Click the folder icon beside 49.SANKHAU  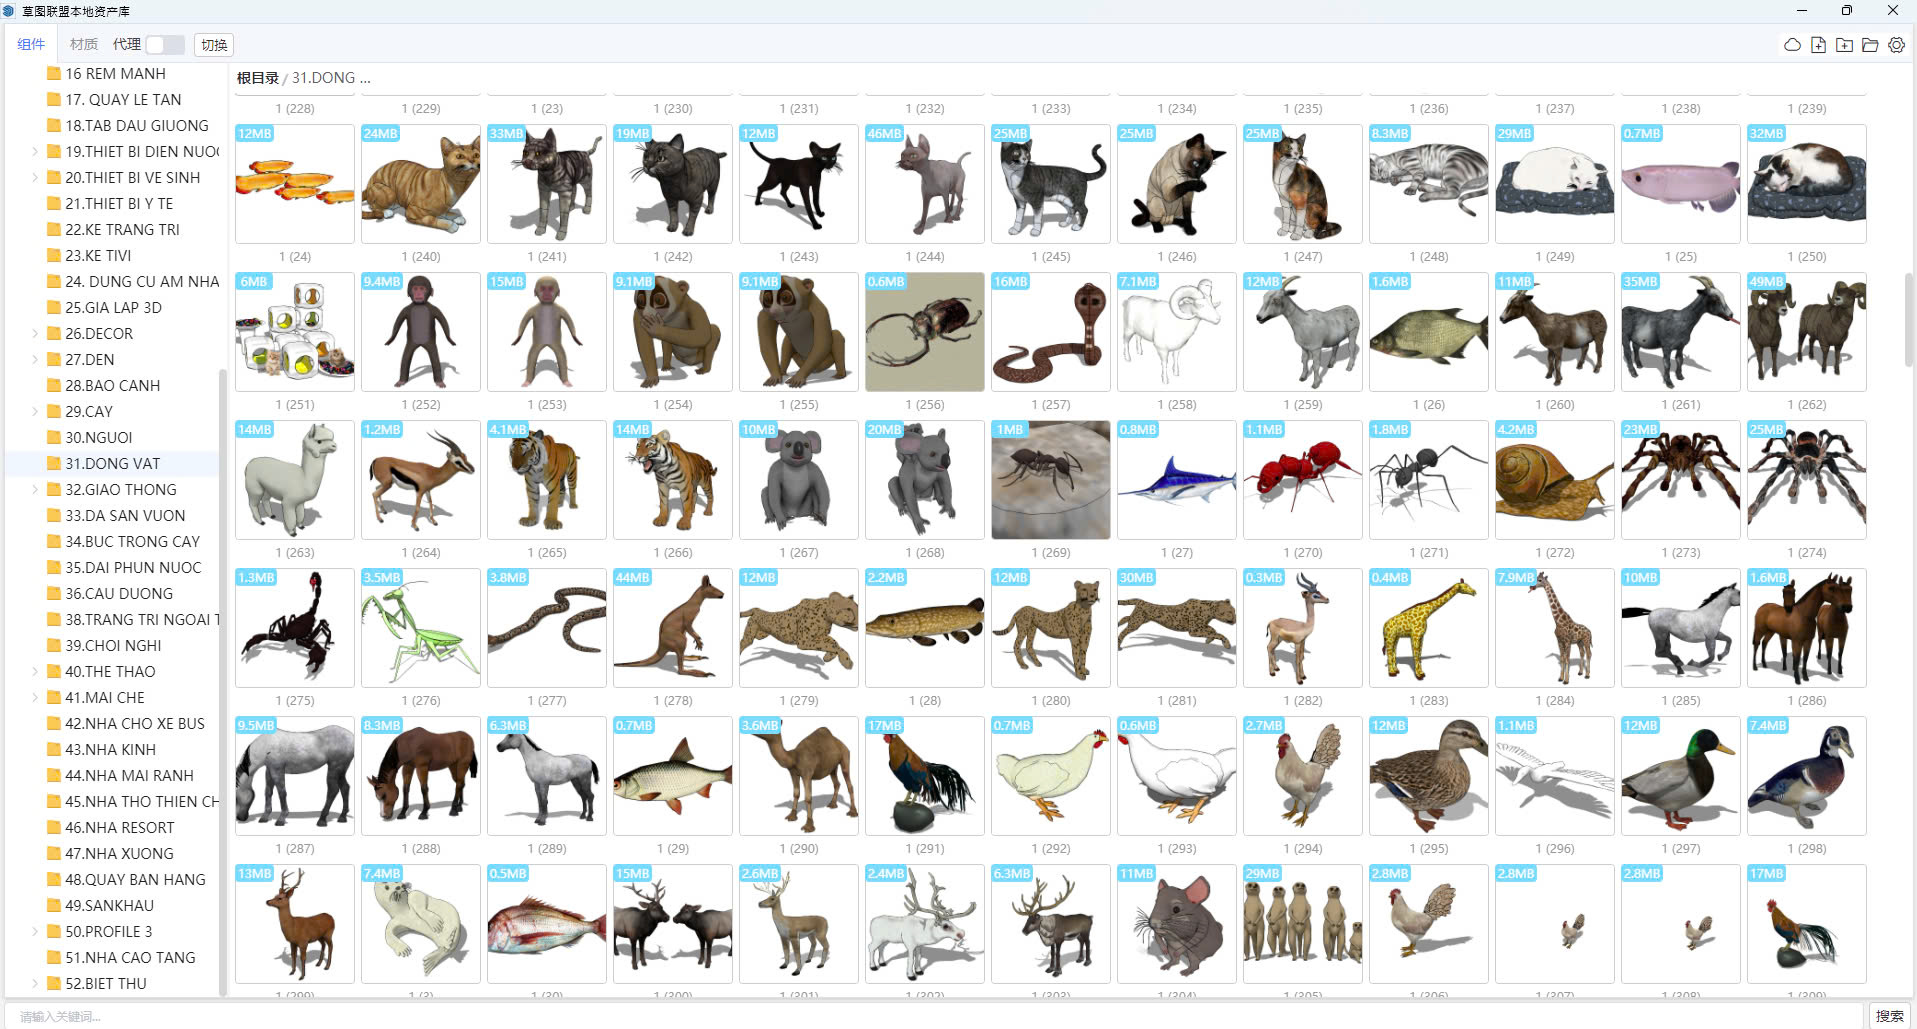click(54, 906)
